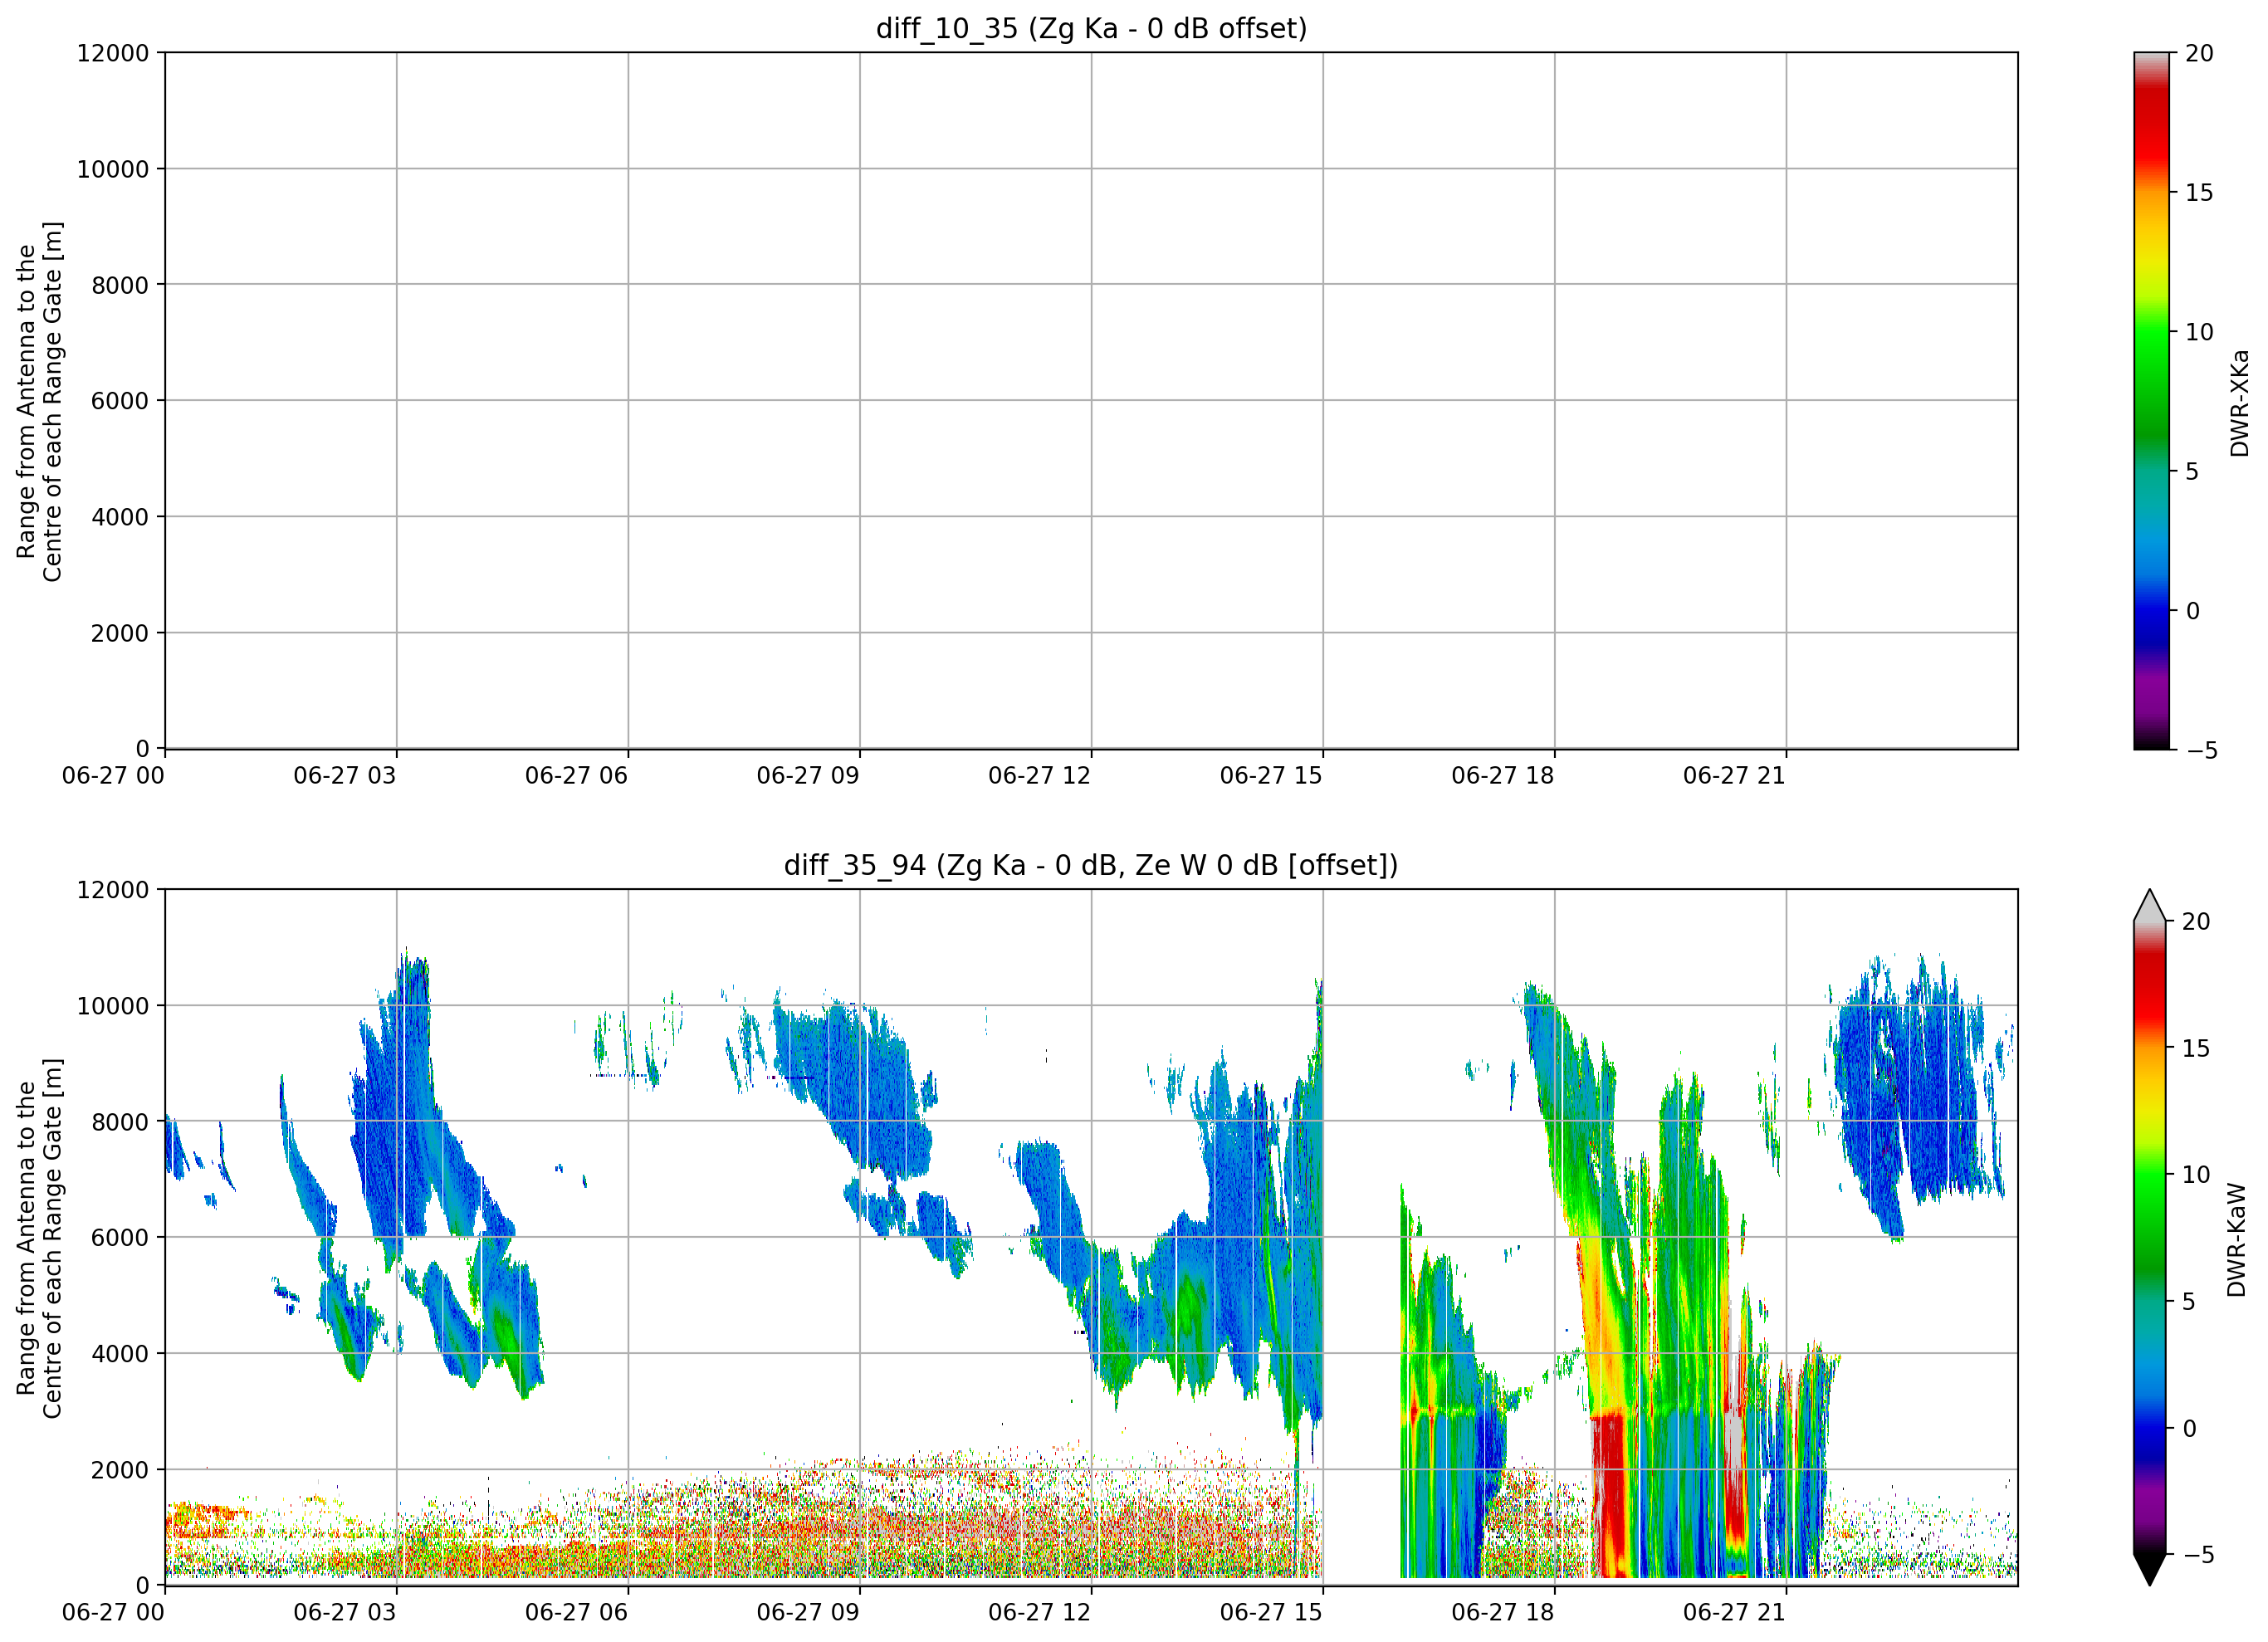
Task: Click the '5' tick on the DWR-KaW colorbar
Action: tap(2189, 1301)
